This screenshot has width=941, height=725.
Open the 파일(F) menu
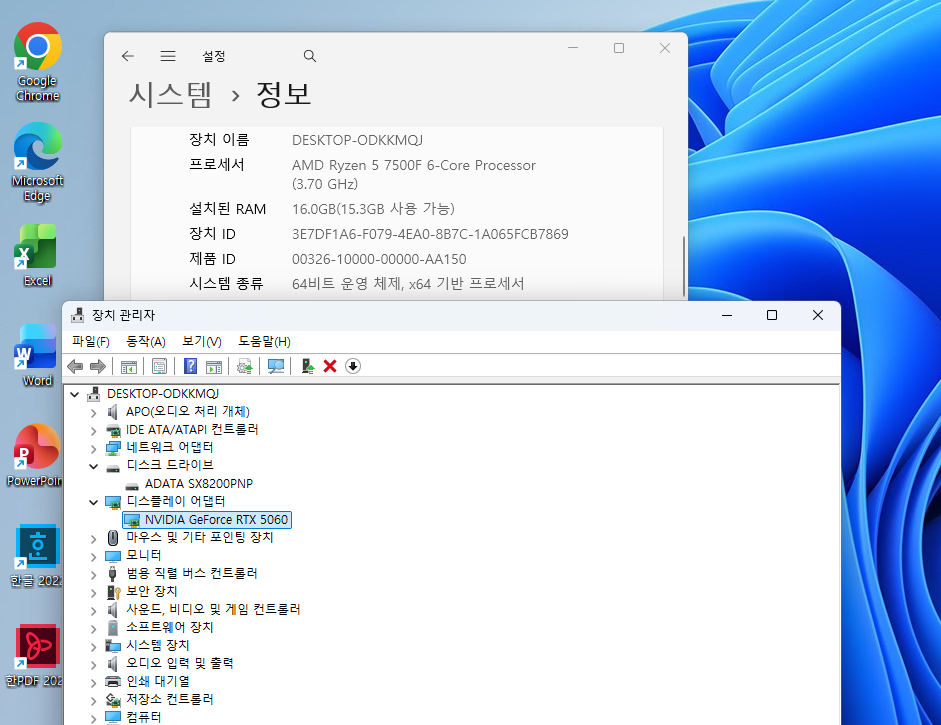[x=91, y=341]
